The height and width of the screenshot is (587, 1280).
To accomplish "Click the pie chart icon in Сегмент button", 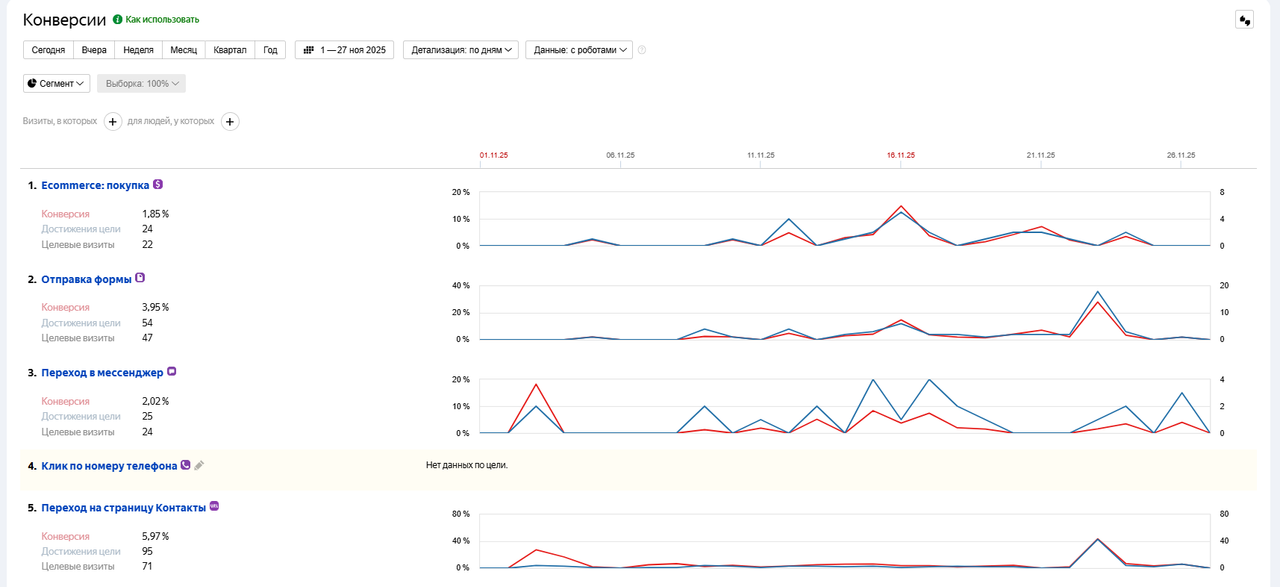I will (x=32, y=84).
